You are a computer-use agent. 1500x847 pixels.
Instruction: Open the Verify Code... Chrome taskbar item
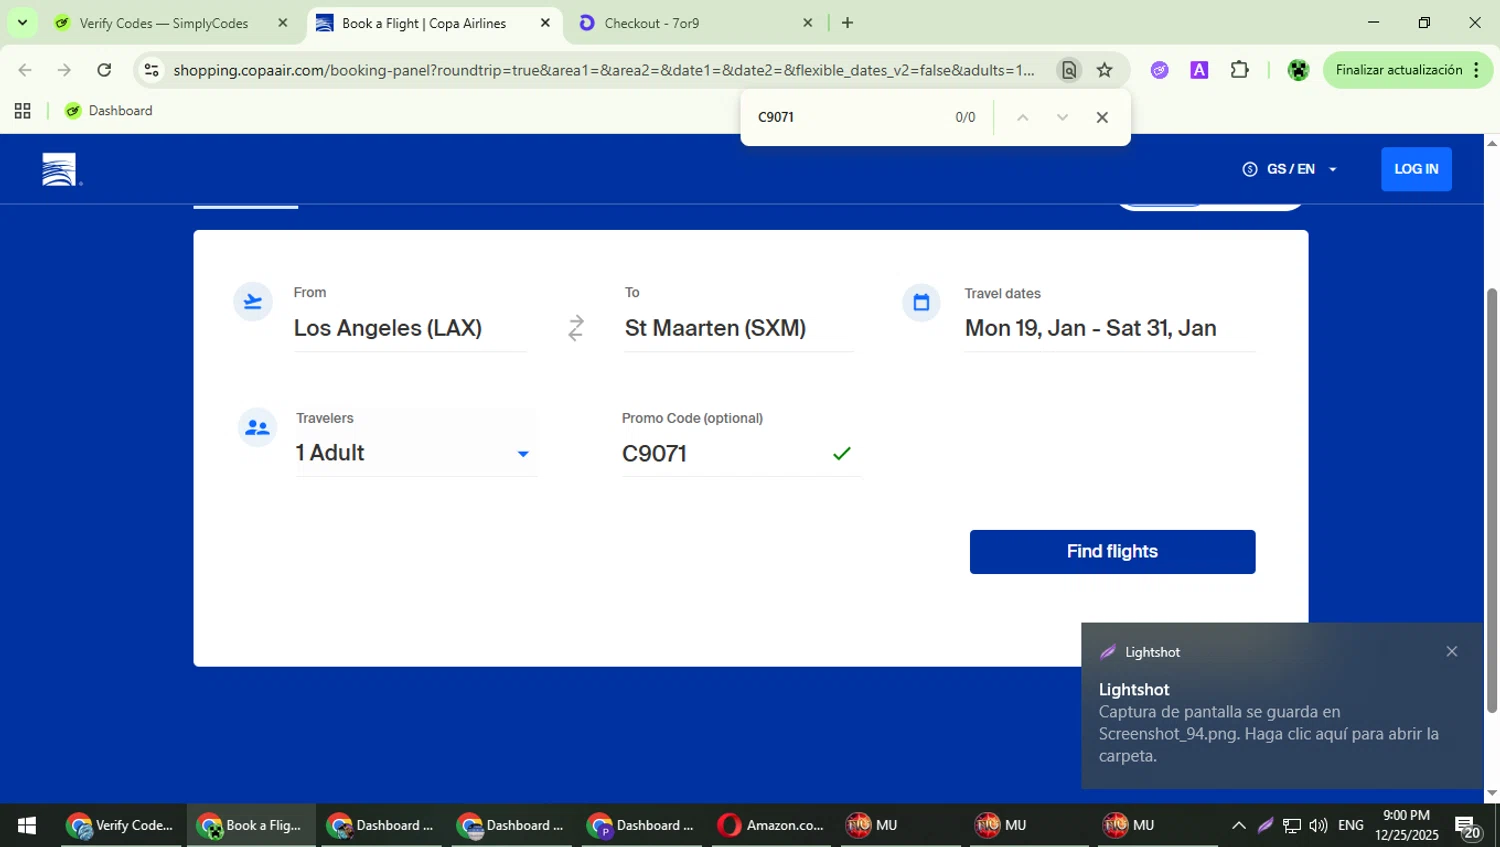click(121, 825)
